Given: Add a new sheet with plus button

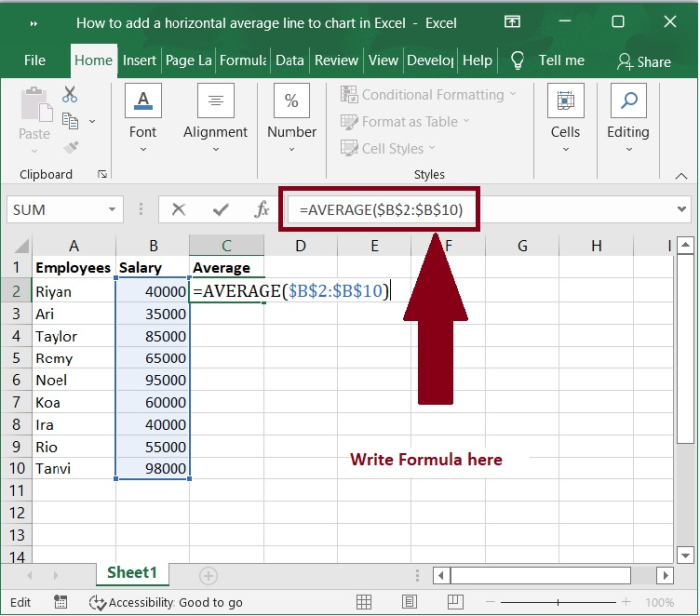Looking at the screenshot, I should [208, 575].
